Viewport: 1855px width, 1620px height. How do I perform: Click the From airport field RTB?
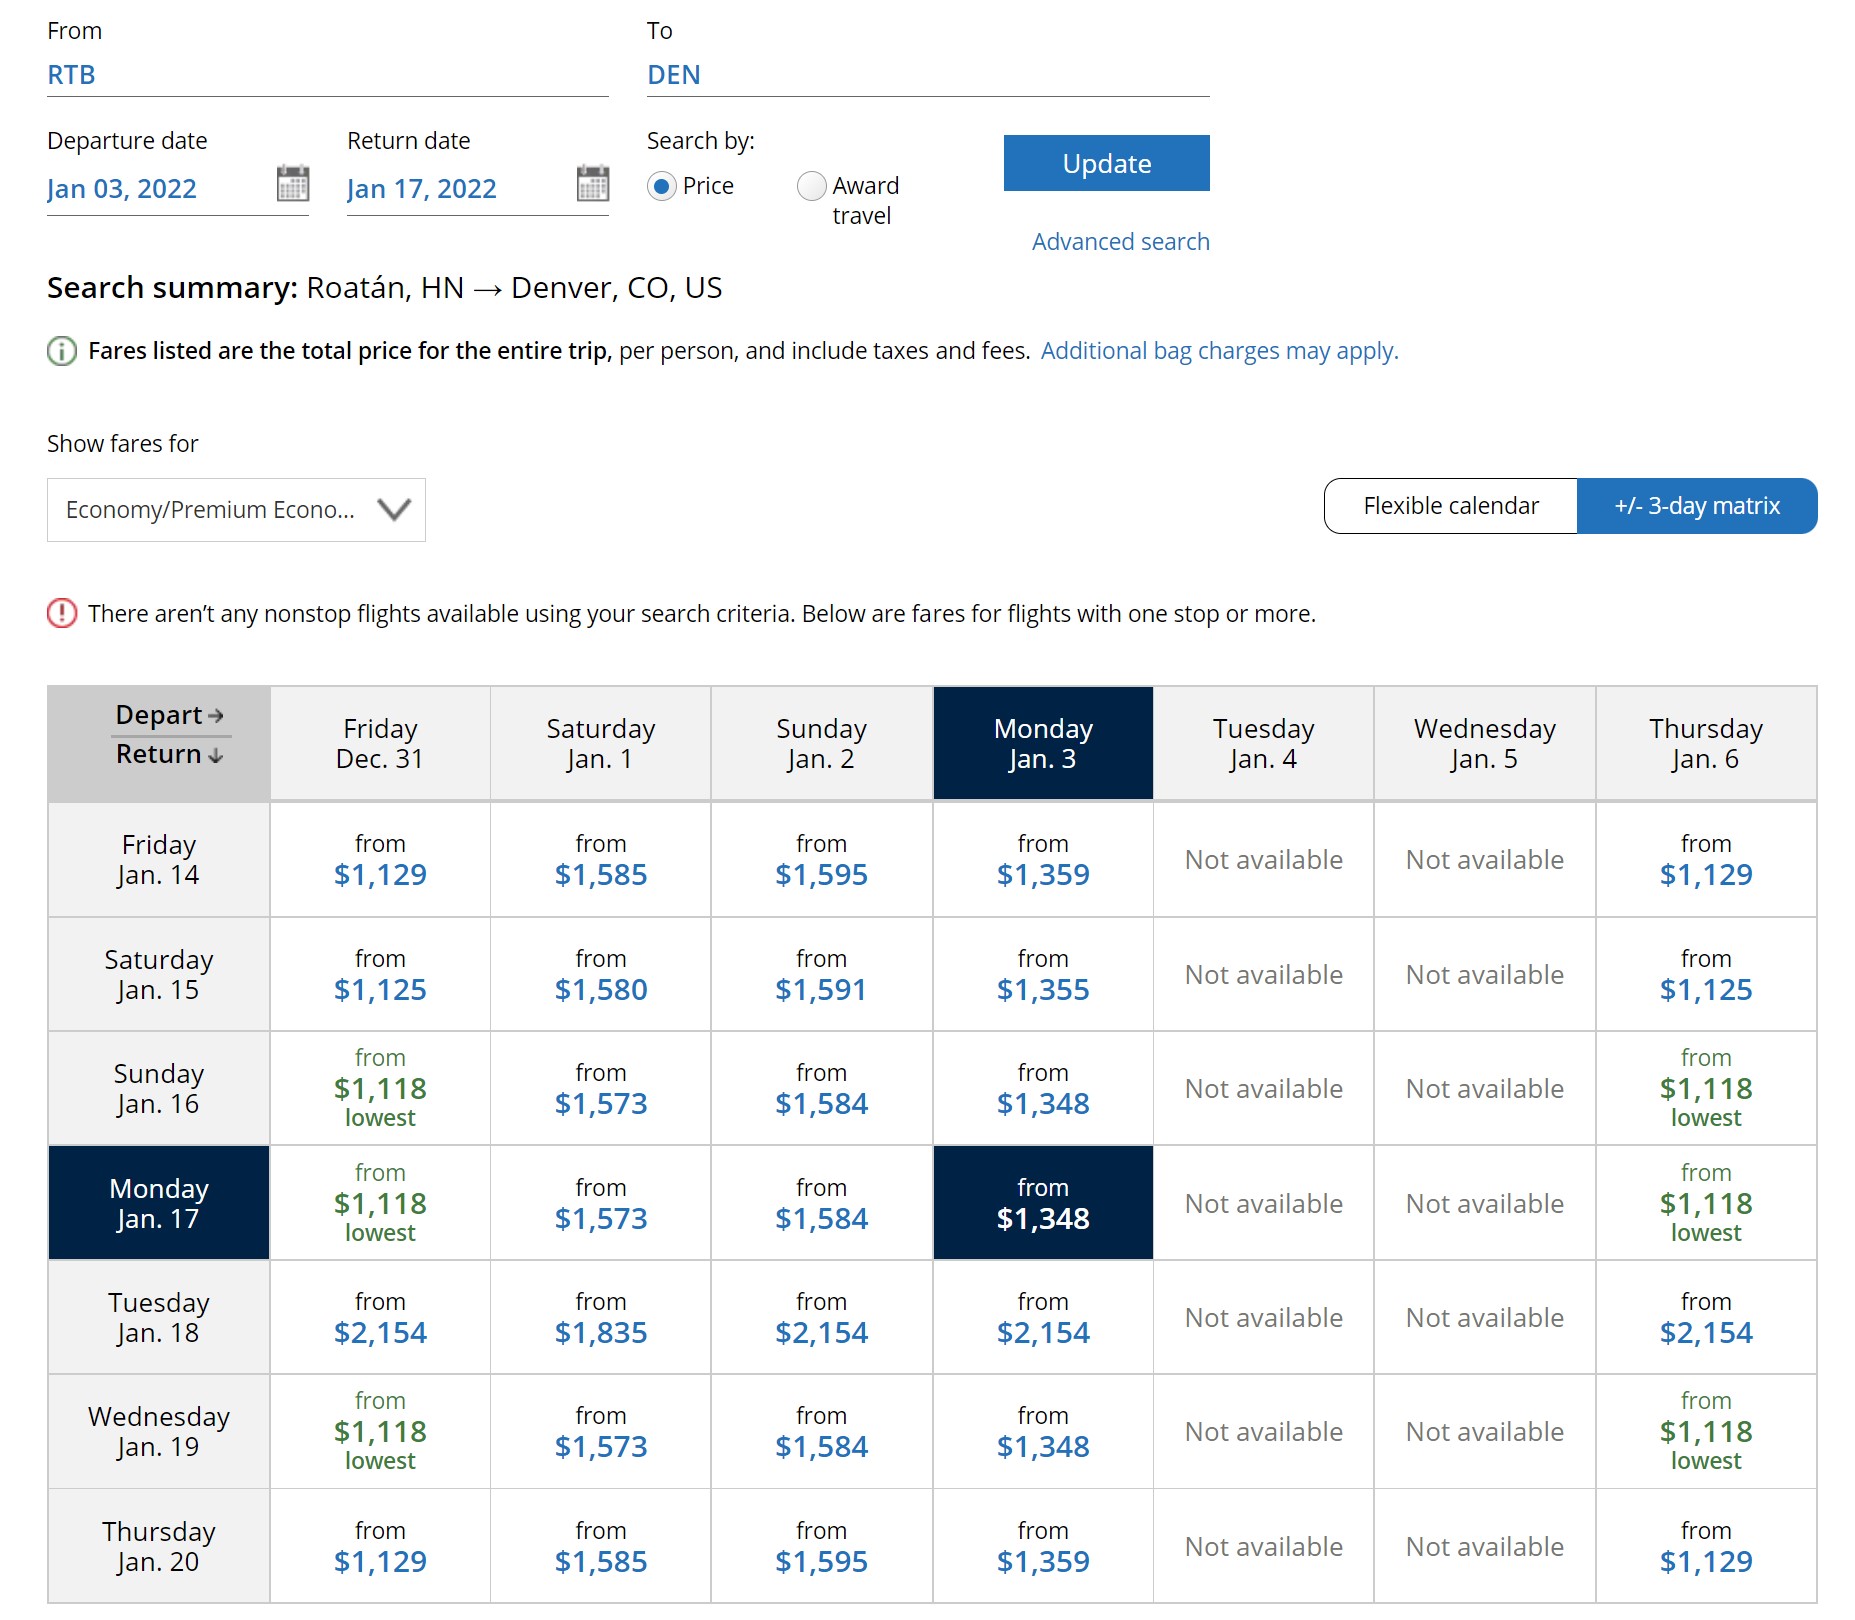pos(326,75)
